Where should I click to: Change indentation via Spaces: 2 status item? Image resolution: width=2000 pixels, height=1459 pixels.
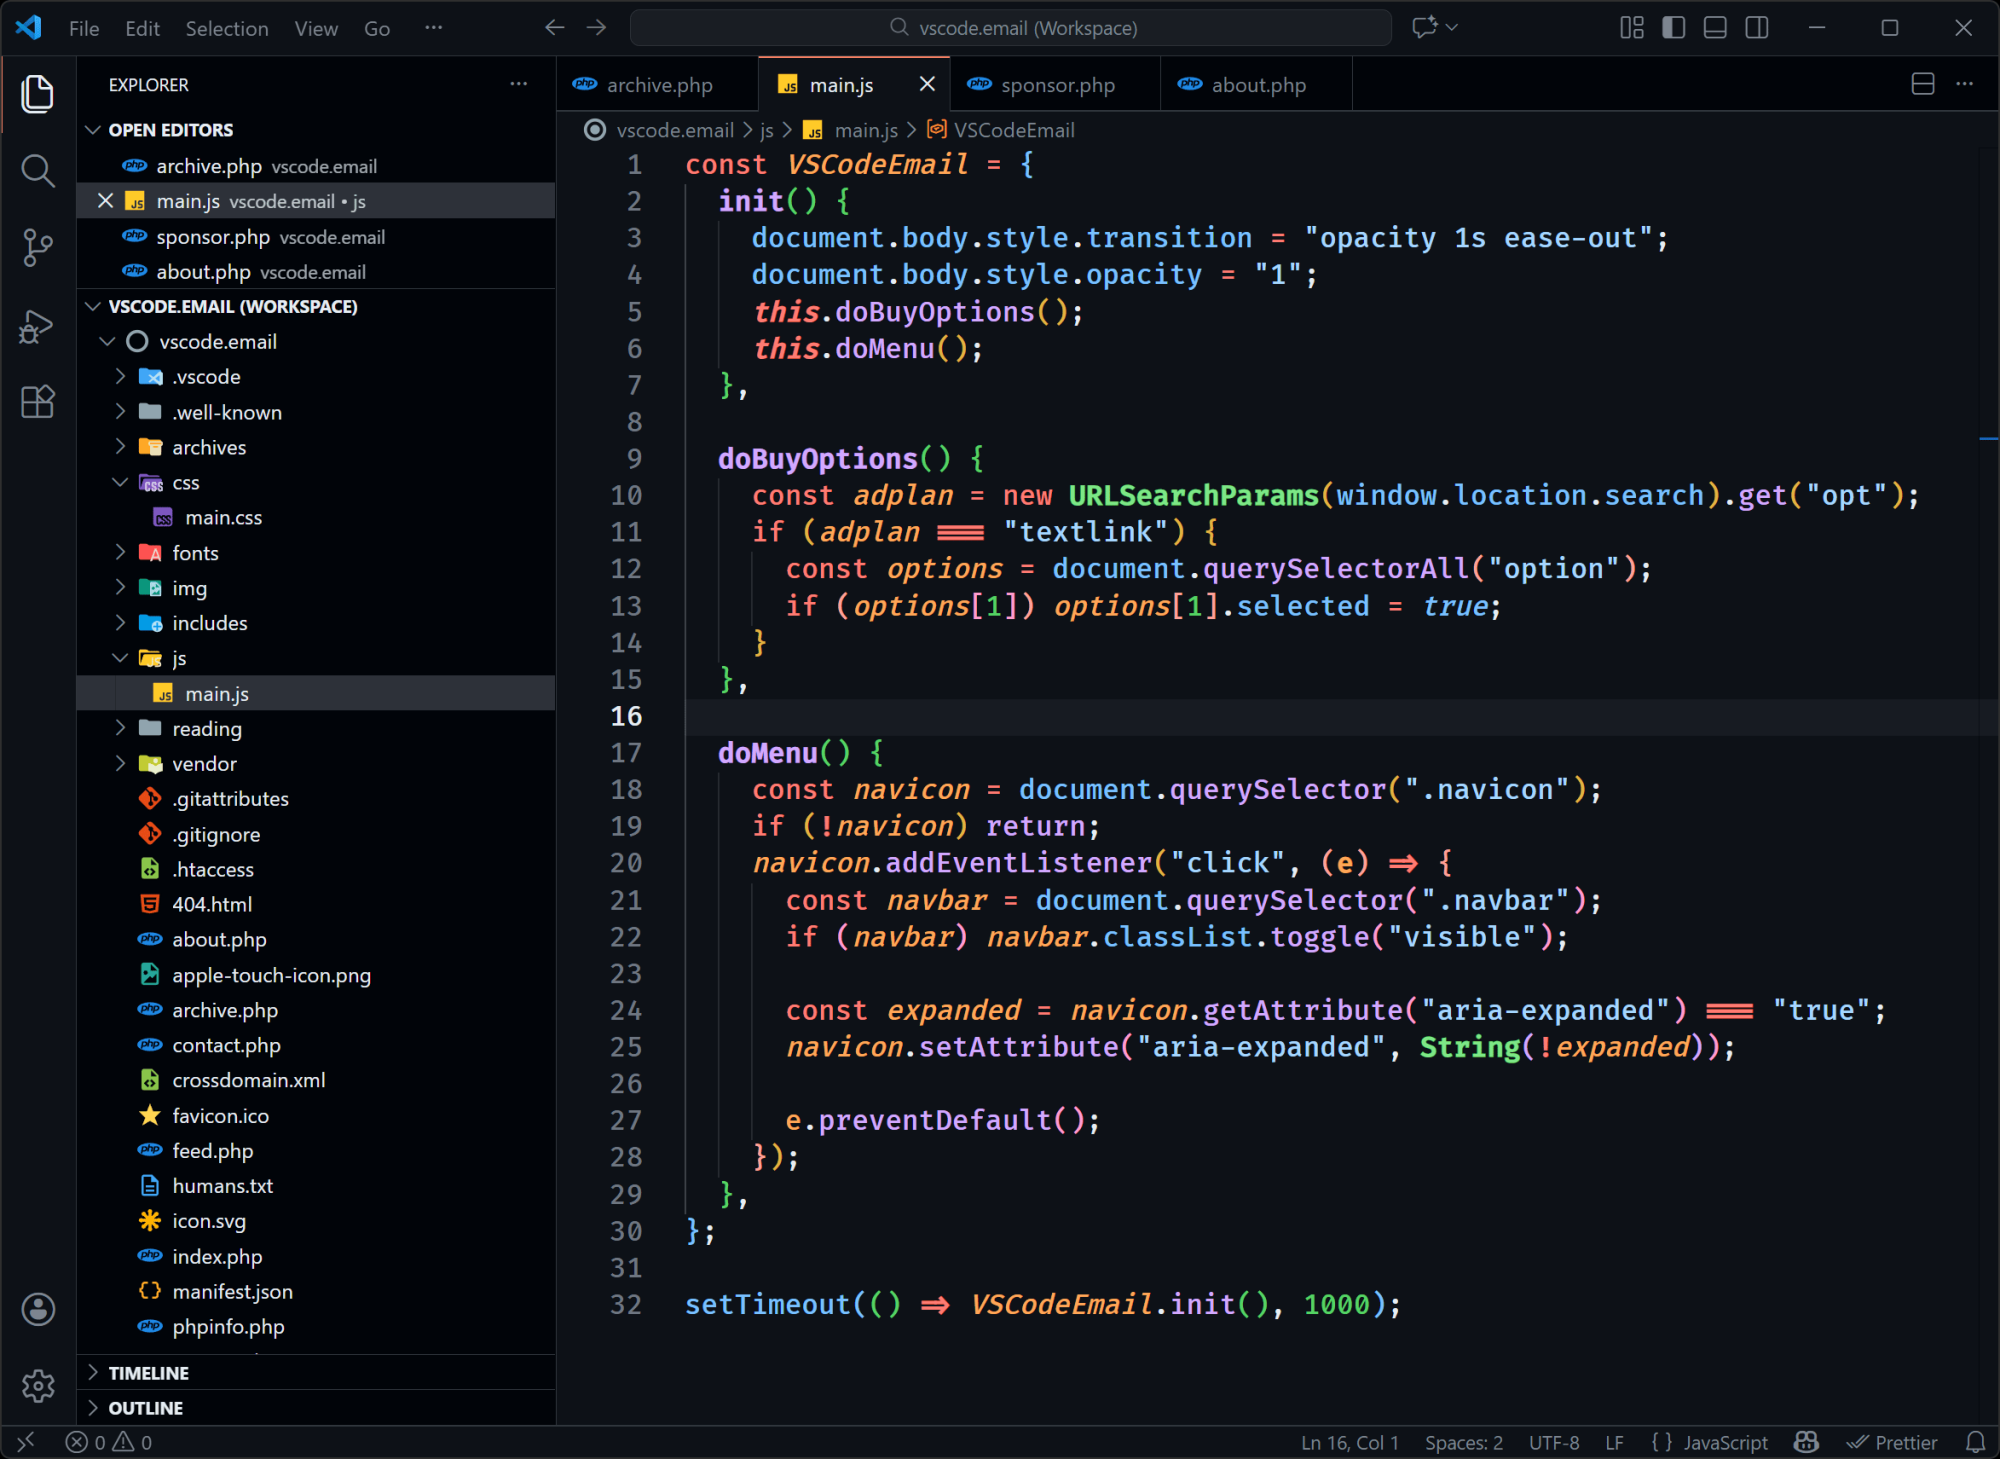(1463, 1442)
